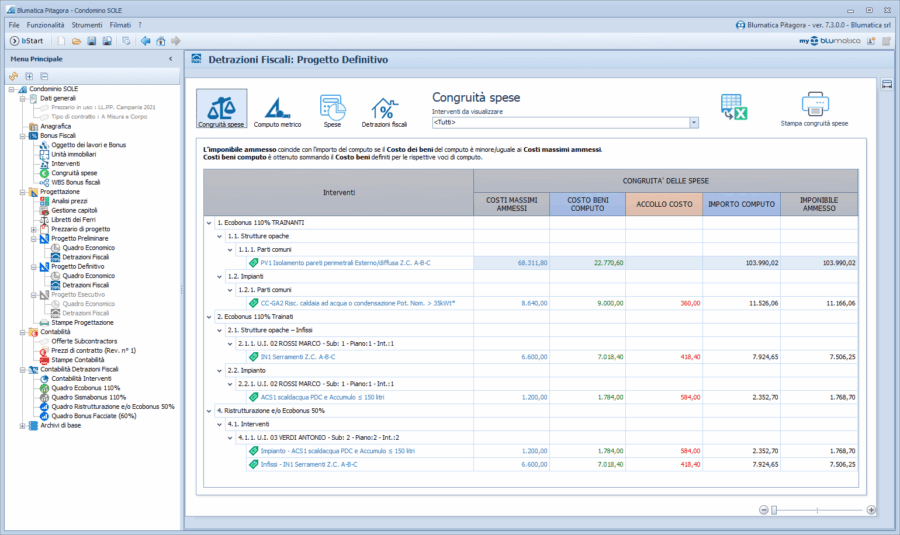Open Interventi da visualizzare dropdown

tap(694, 122)
